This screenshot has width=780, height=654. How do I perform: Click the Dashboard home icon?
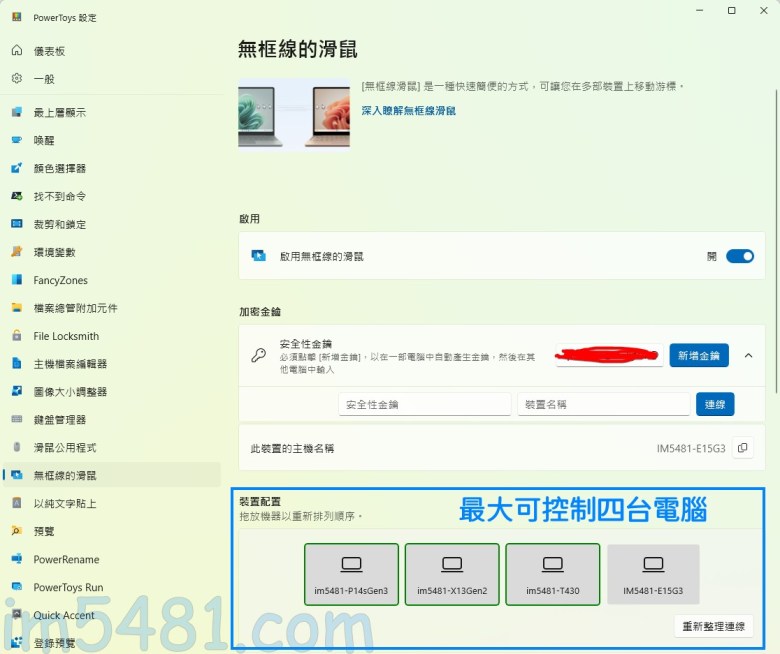(17, 50)
